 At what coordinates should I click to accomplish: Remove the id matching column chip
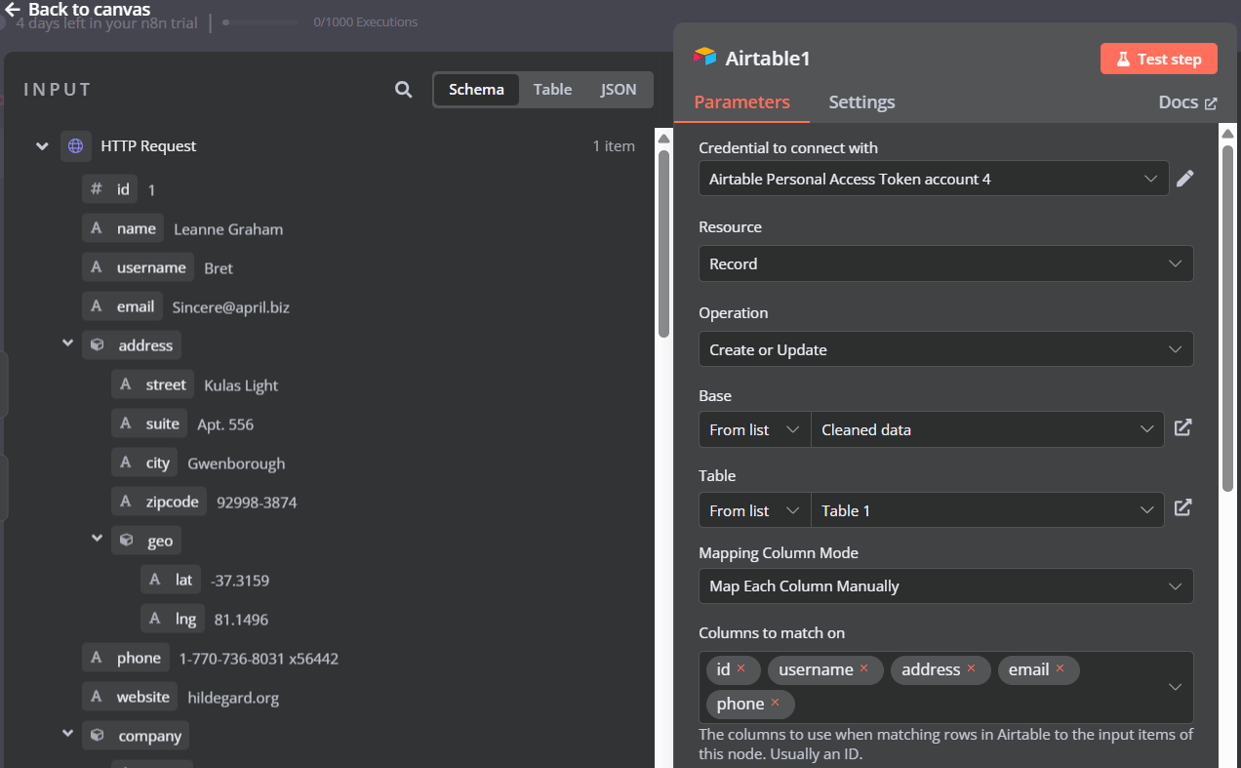point(743,670)
